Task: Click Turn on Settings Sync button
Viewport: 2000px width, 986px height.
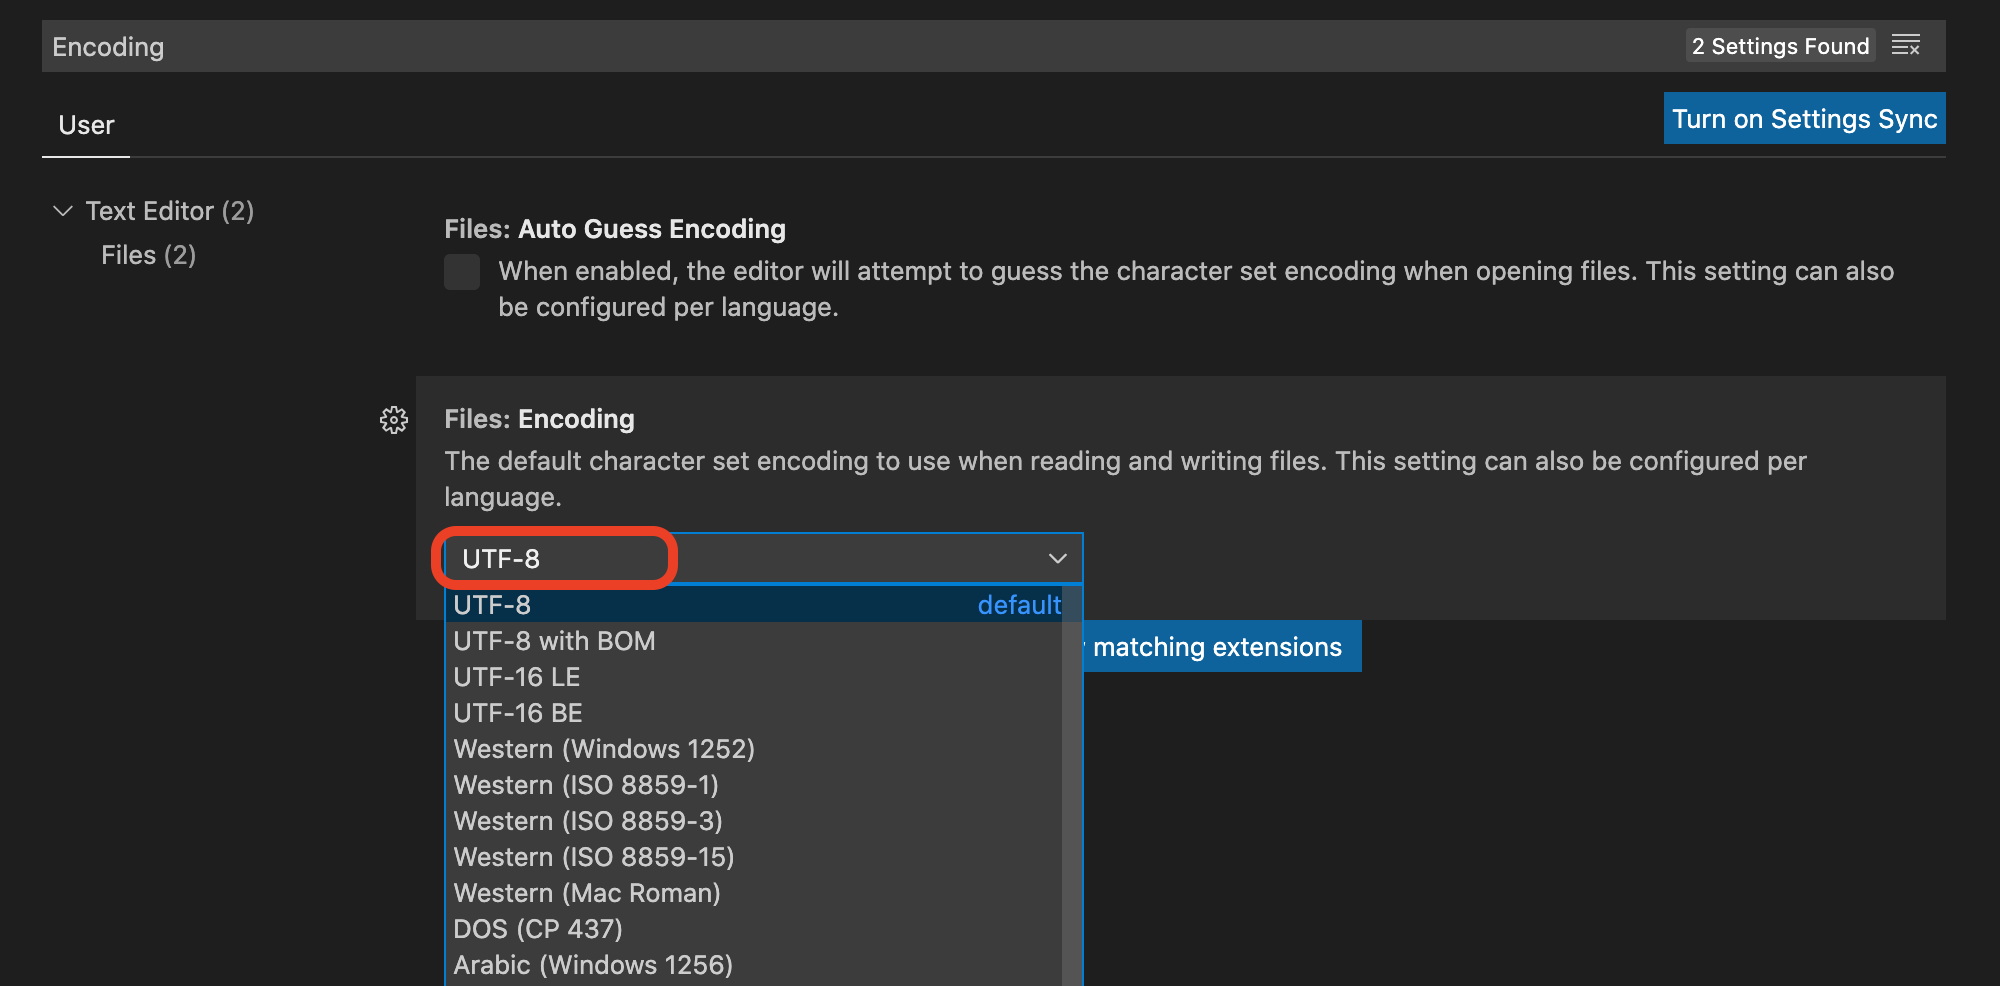Action: pyautogui.click(x=1804, y=119)
